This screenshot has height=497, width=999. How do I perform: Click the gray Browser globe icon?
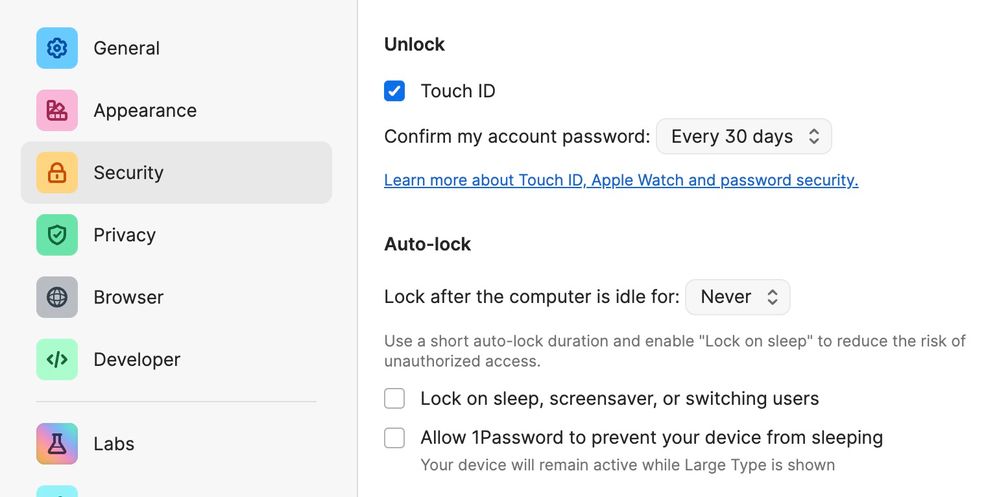click(57, 297)
